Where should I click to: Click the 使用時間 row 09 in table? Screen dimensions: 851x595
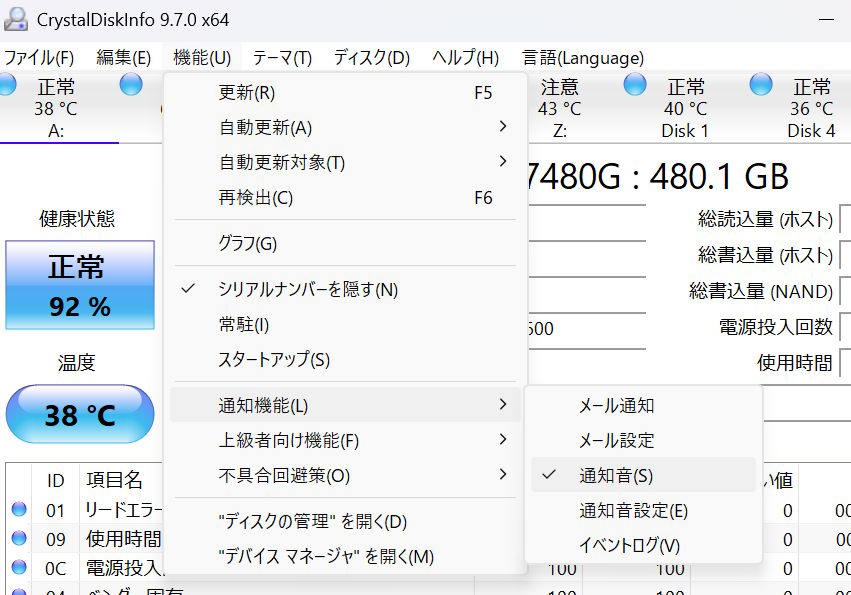click(x=124, y=539)
